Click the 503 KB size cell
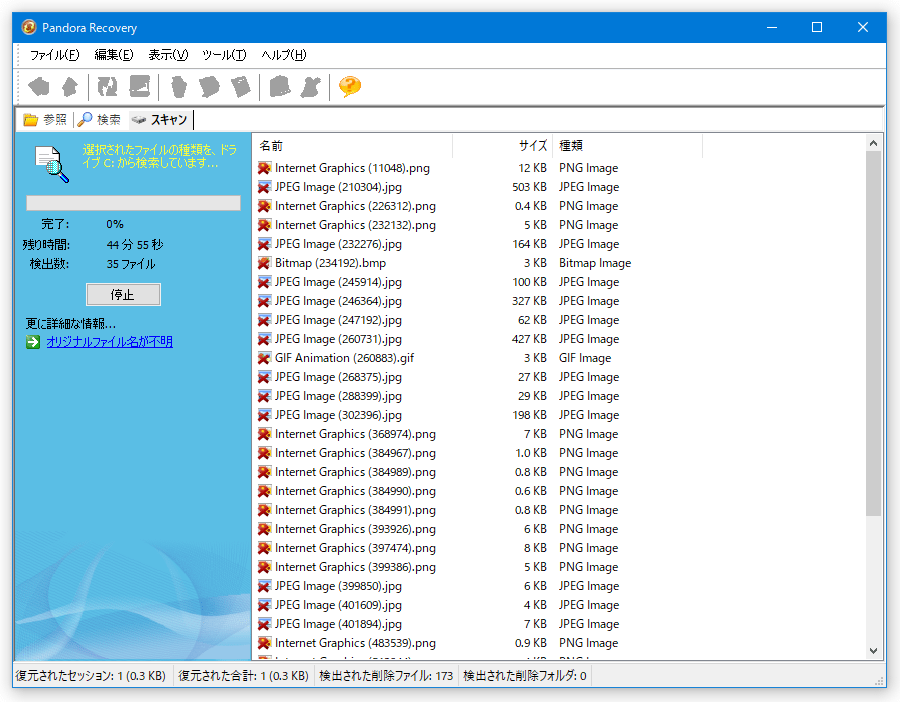This screenshot has height=702, width=900. [x=529, y=187]
